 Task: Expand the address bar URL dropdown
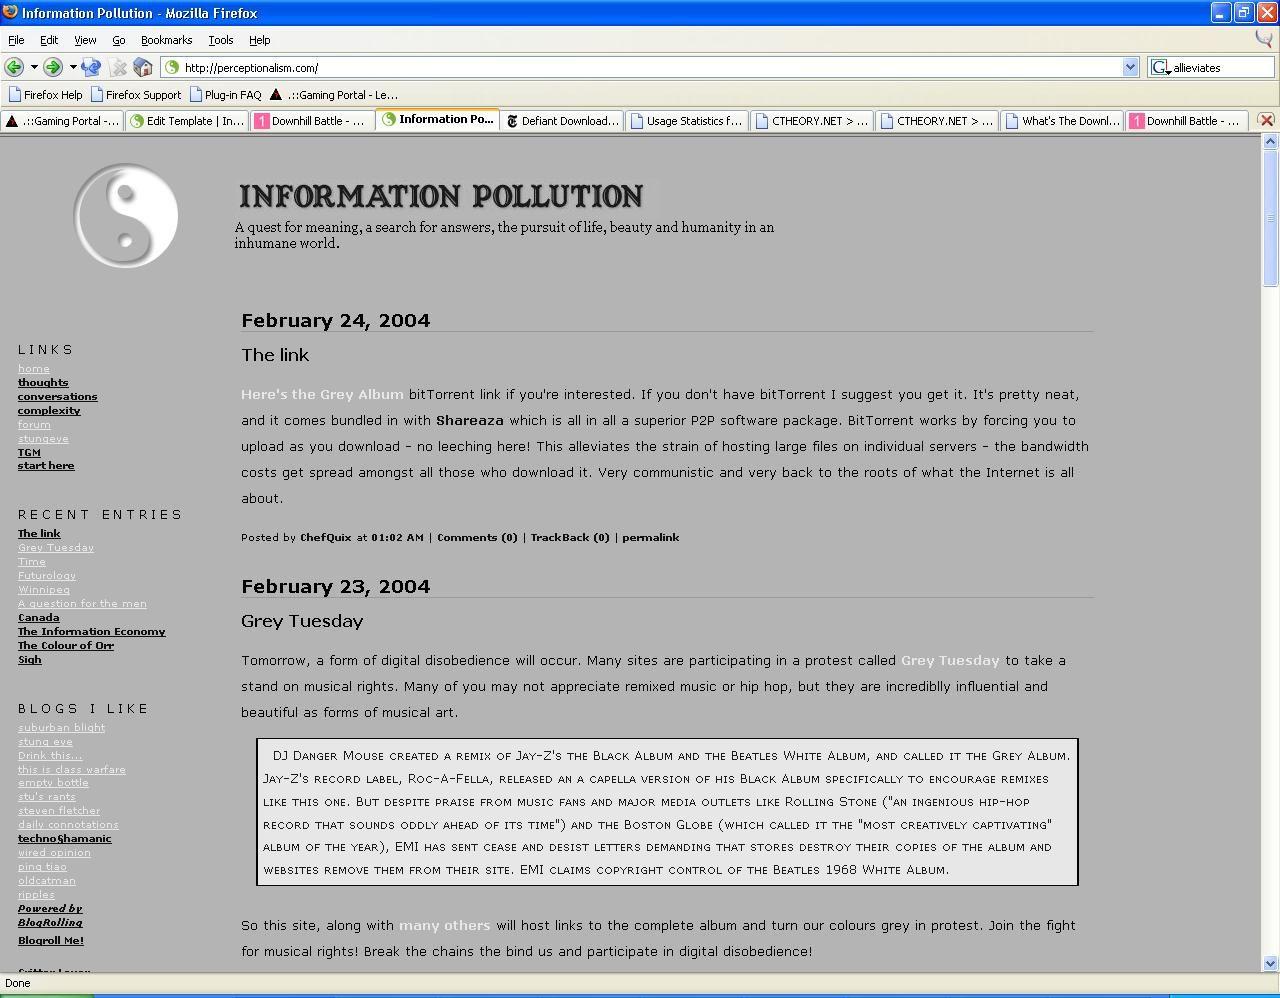(x=1130, y=67)
